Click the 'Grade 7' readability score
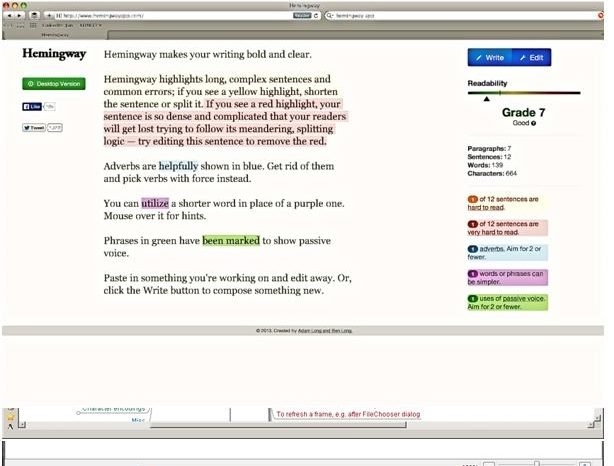This screenshot has width=614, height=466. click(x=524, y=113)
